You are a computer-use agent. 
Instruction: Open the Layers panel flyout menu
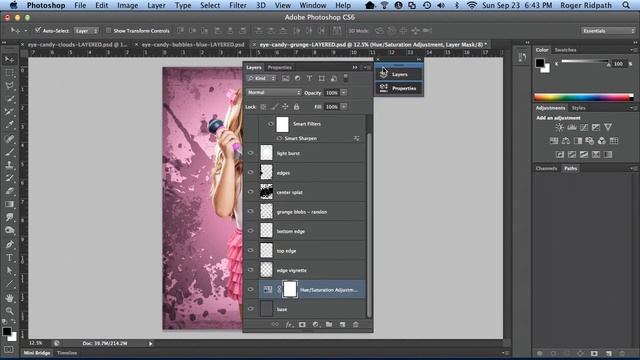pyautogui.click(x=367, y=67)
